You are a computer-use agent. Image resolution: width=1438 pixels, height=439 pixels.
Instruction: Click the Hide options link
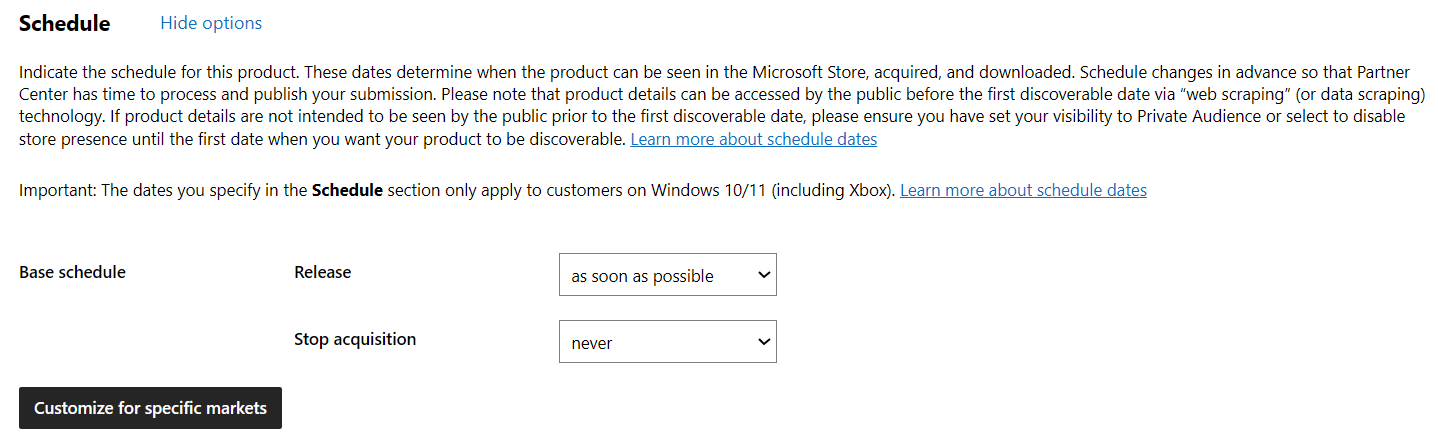point(211,23)
